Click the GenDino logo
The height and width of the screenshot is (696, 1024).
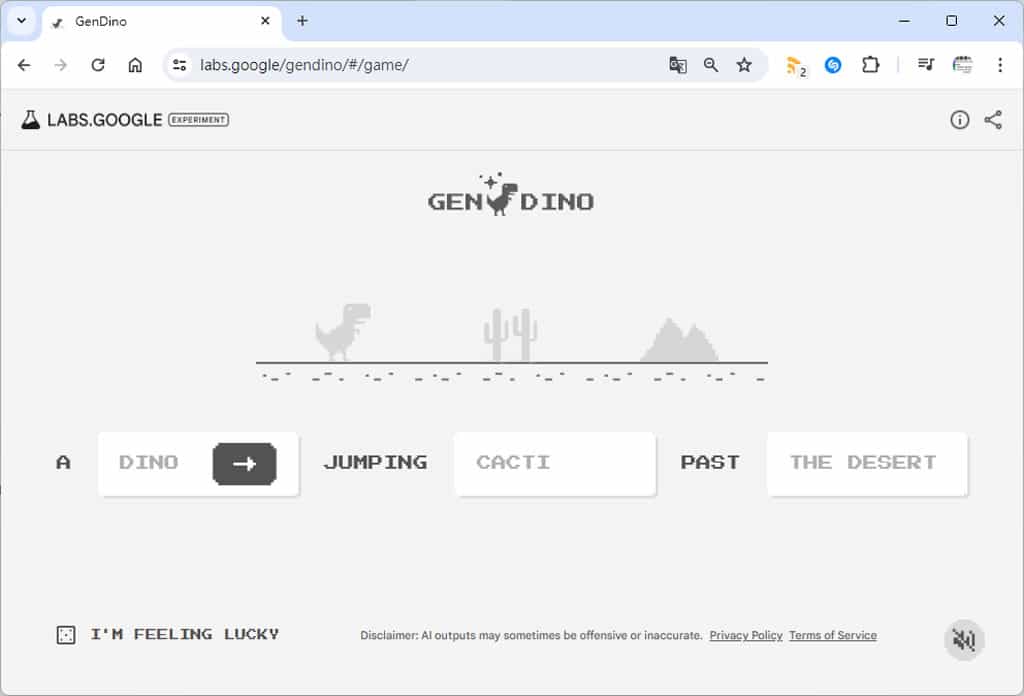tap(511, 195)
